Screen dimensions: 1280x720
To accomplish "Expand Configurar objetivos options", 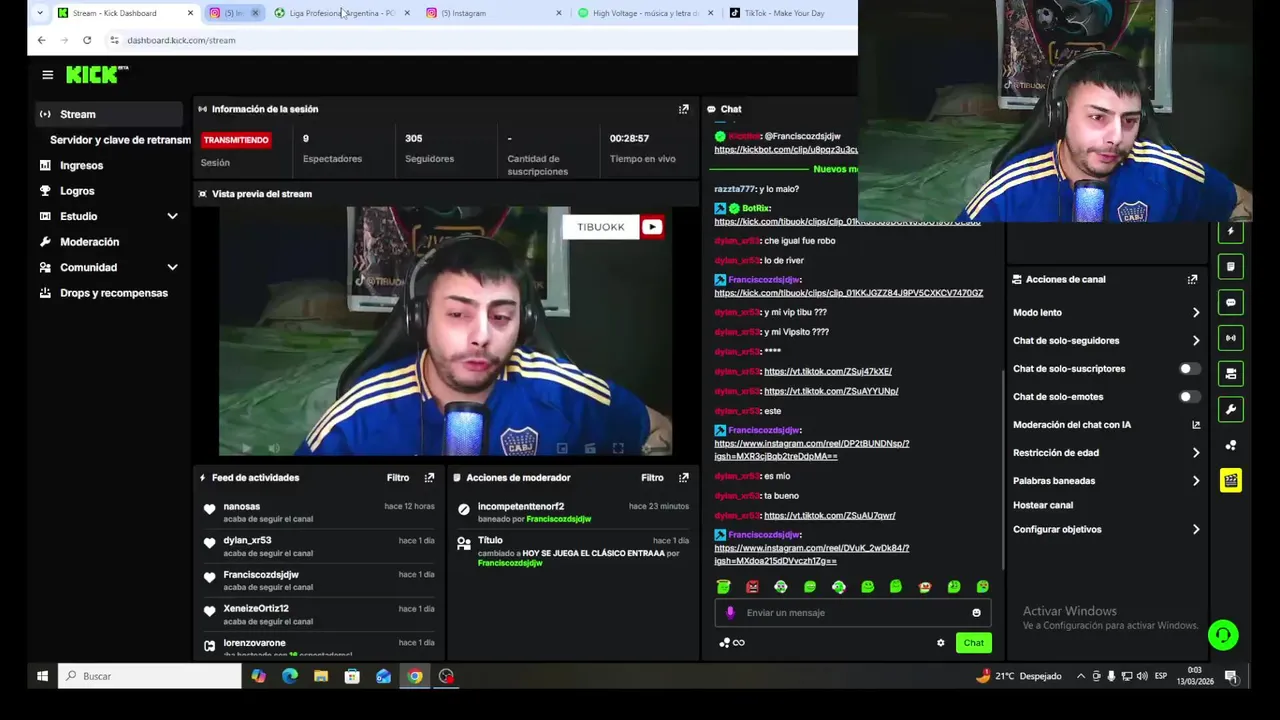I will (x=1196, y=530).
